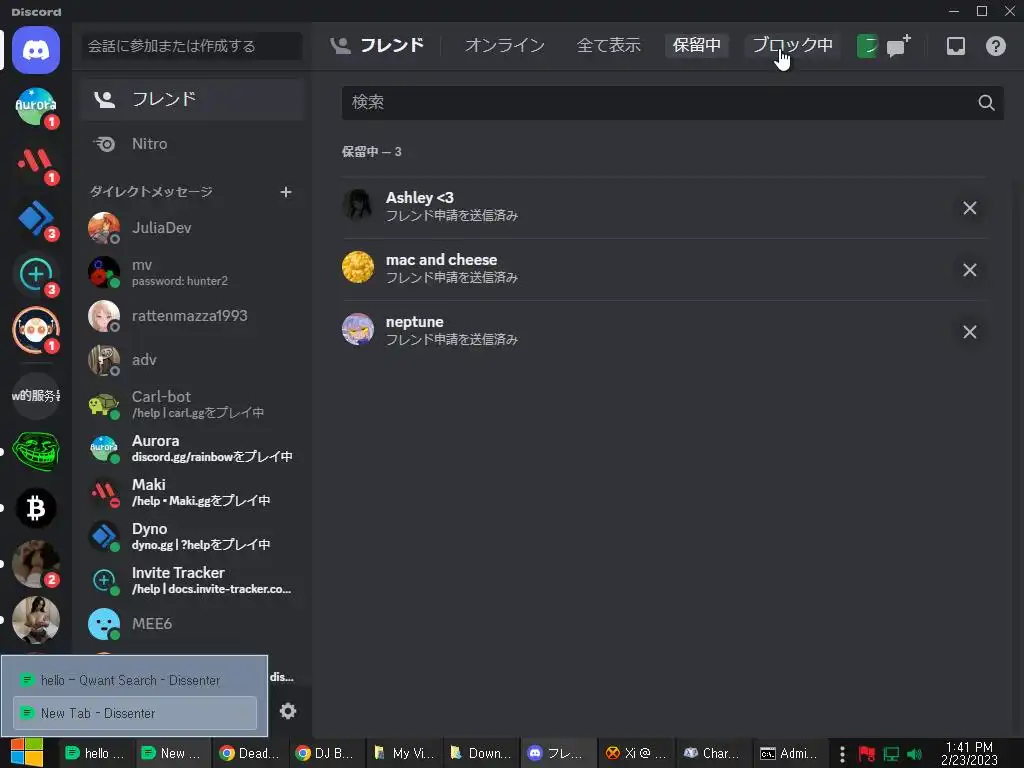Open DM with rattenmazza1993
This screenshot has height=768, width=1024.
[193, 316]
